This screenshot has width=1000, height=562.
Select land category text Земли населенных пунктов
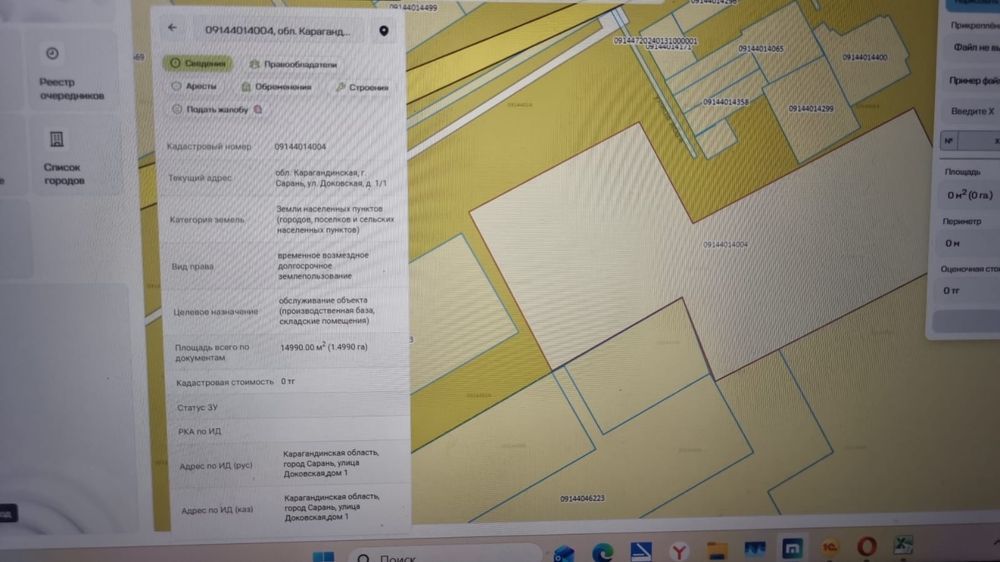tap(335, 219)
